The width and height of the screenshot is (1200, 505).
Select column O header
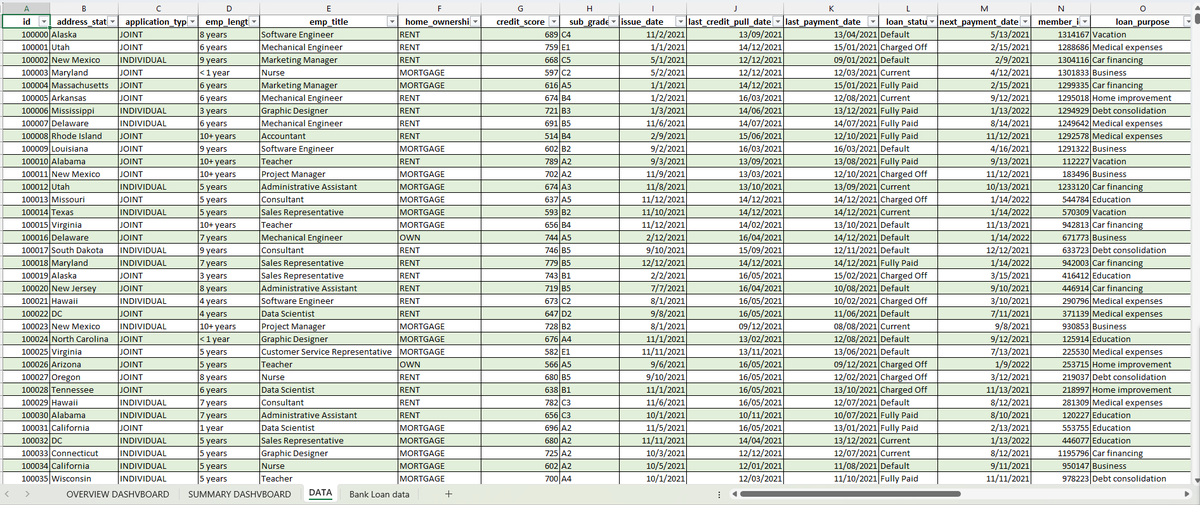pyautogui.click(x=1142, y=7)
